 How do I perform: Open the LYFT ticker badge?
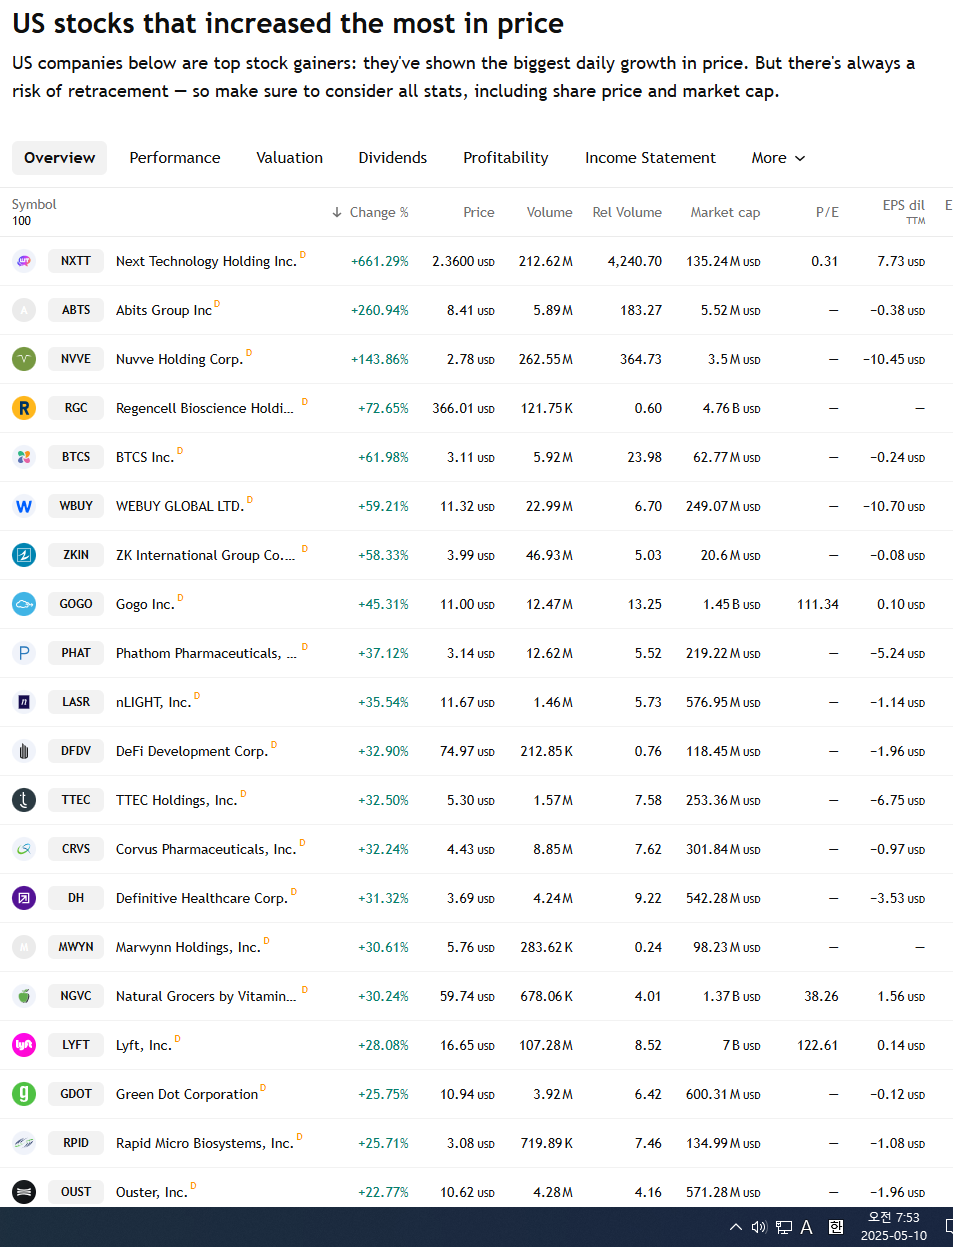(x=76, y=1045)
